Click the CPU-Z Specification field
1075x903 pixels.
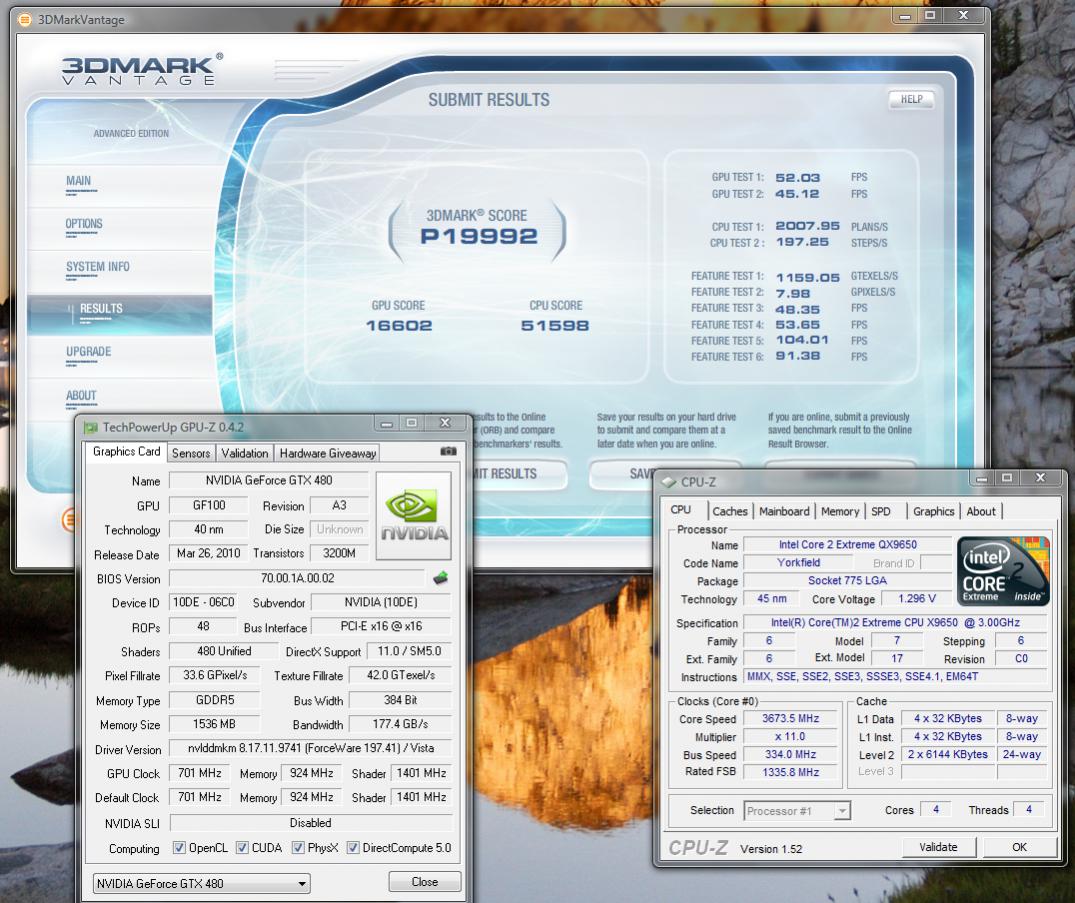(x=895, y=623)
